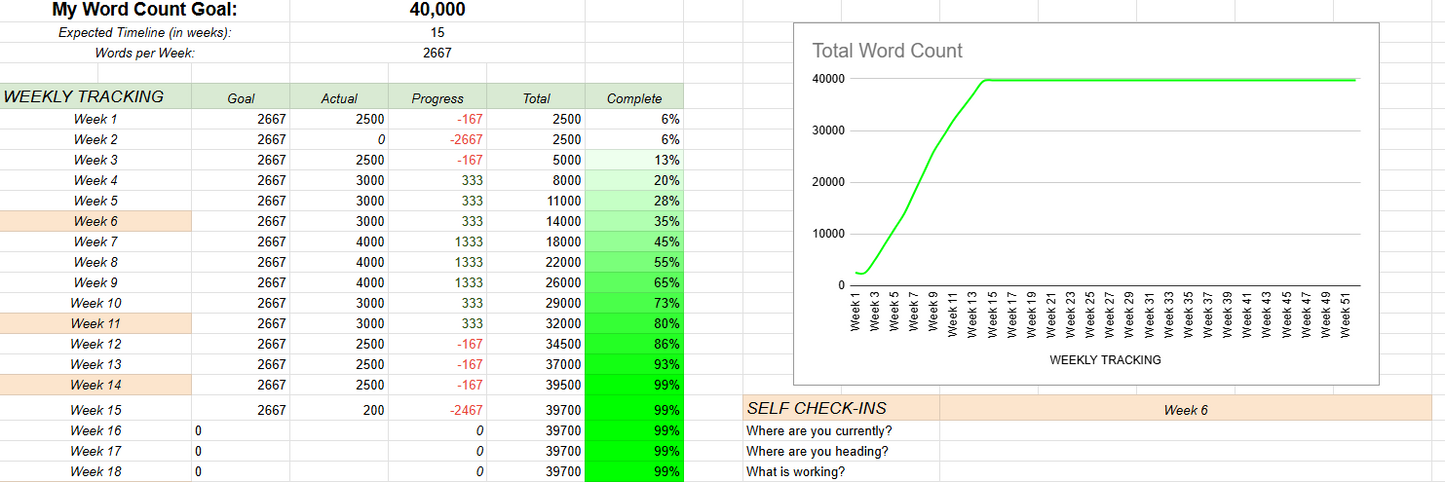The image size is (1445, 482).
Task: Select the Week 18 row label
Action: click(96, 472)
